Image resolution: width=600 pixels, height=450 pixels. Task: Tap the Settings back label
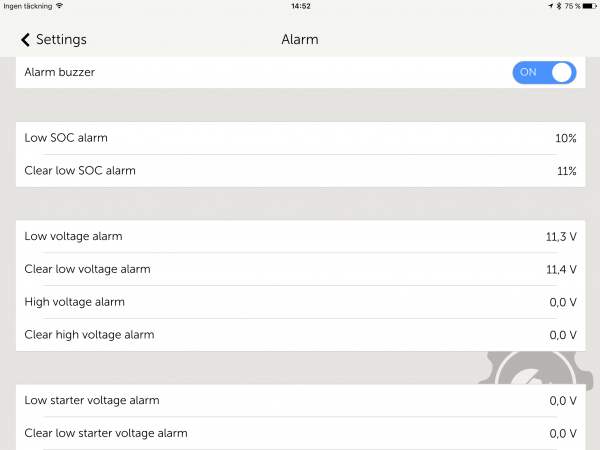[61, 40]
